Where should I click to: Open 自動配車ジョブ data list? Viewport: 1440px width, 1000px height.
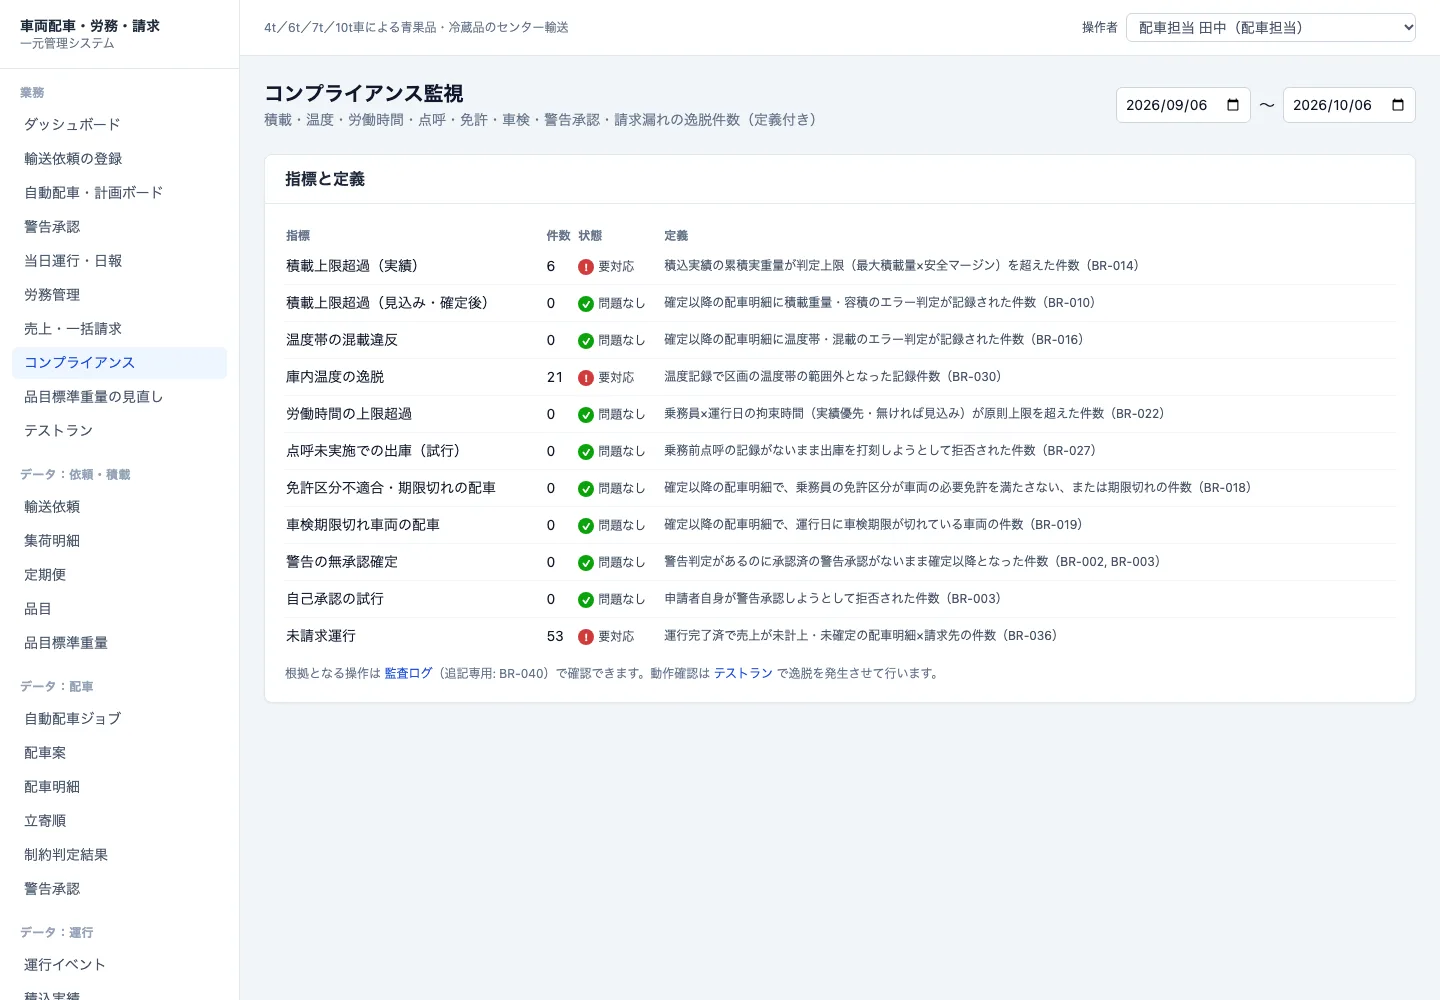120,719
